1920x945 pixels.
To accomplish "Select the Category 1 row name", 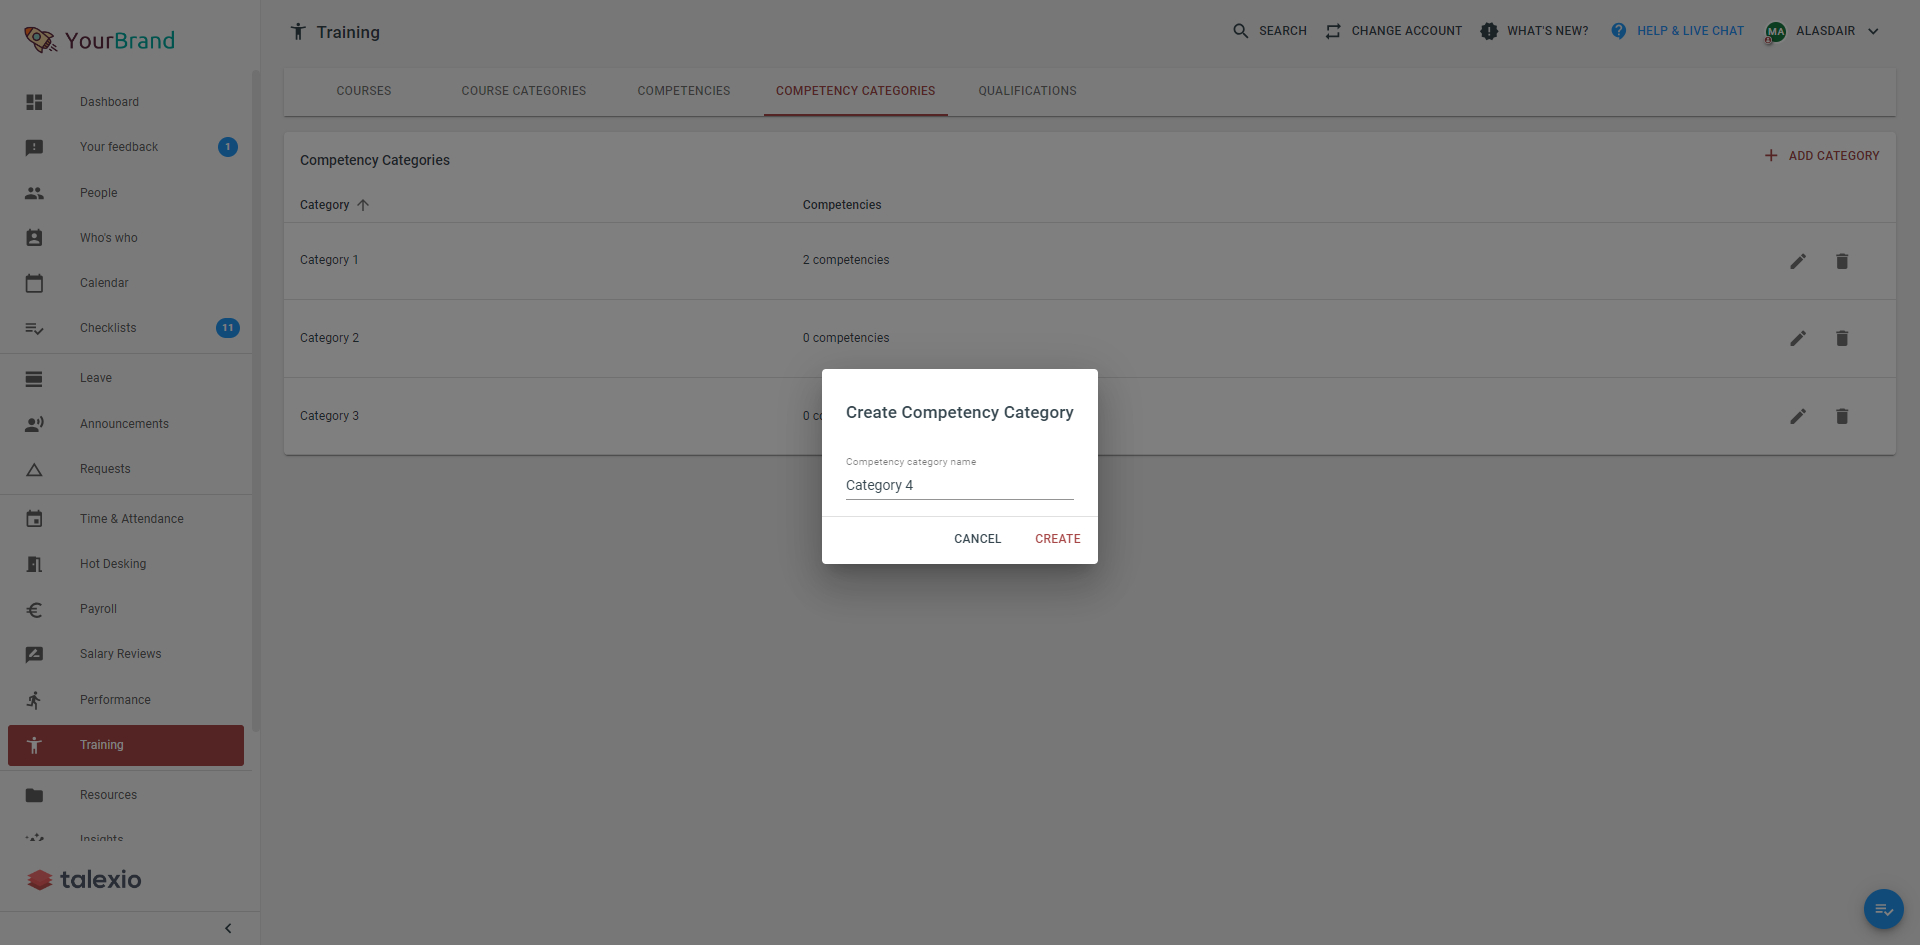I will (x=329, y=260).
